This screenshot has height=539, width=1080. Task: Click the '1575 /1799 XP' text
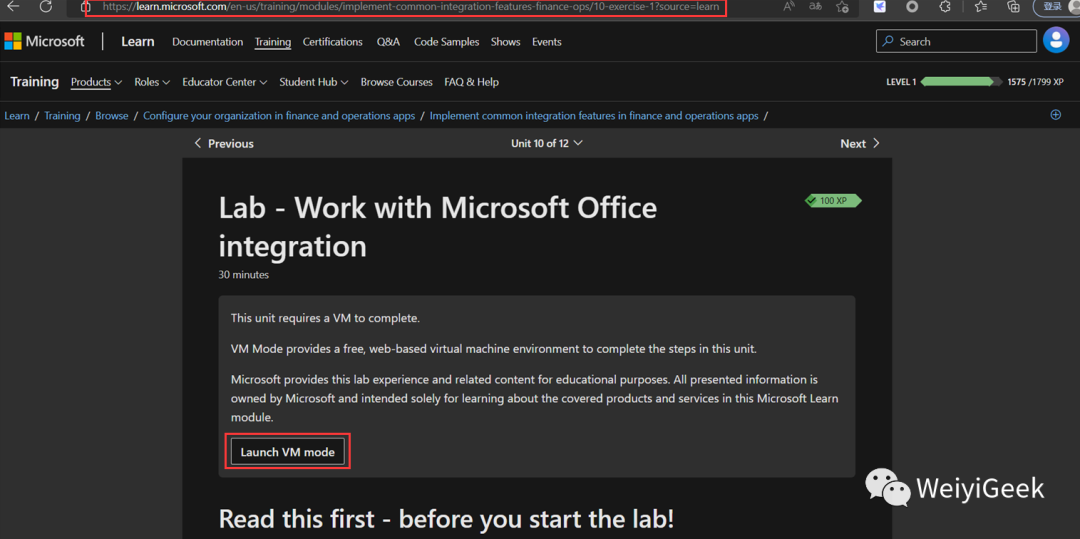[x=1035, y=82]
